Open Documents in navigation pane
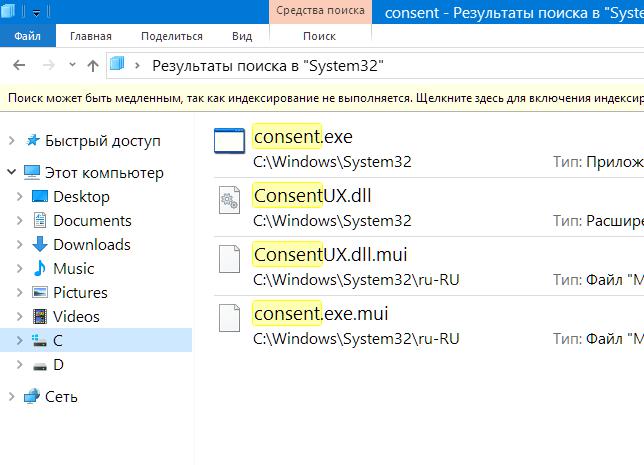Image resolution: width=644 pixels, height=465 pixels. [x=92, y=221]
